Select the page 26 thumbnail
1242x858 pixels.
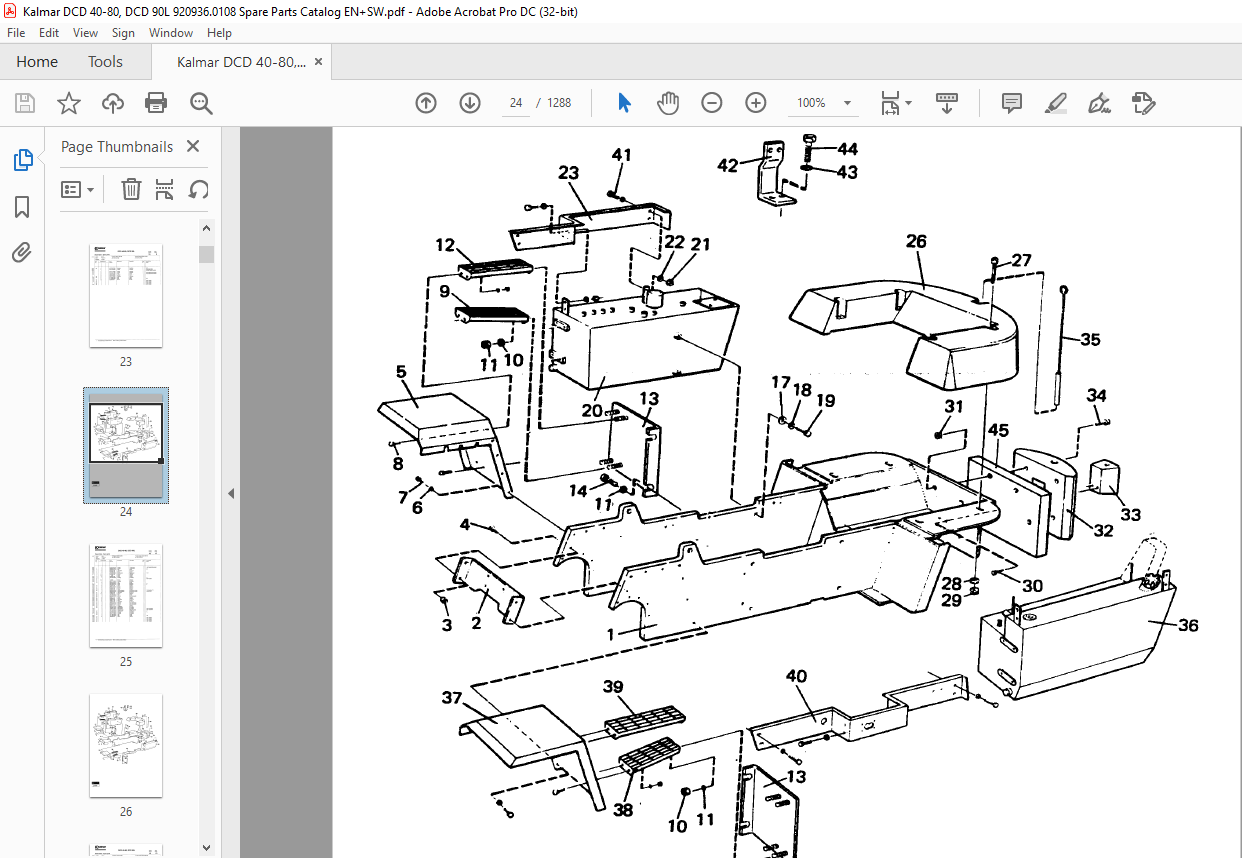coord(126,745)
